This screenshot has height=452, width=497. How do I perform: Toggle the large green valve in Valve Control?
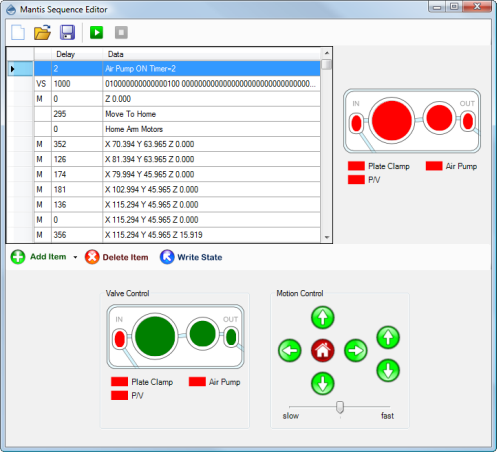coord(155,336)
